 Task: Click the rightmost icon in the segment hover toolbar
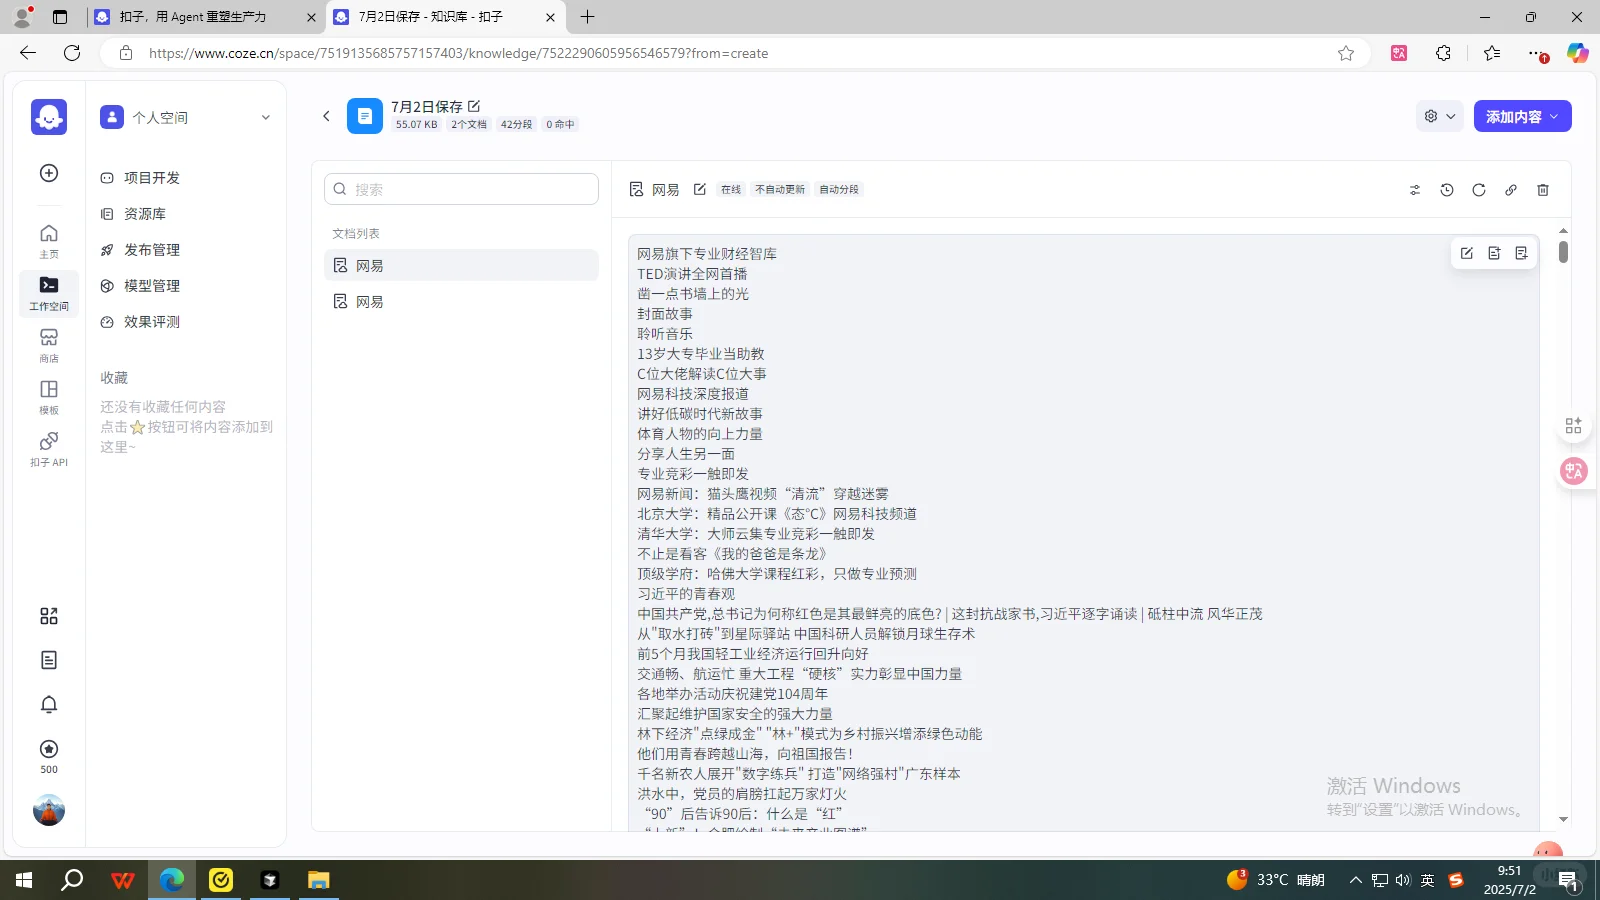[x=1521, y=253]
